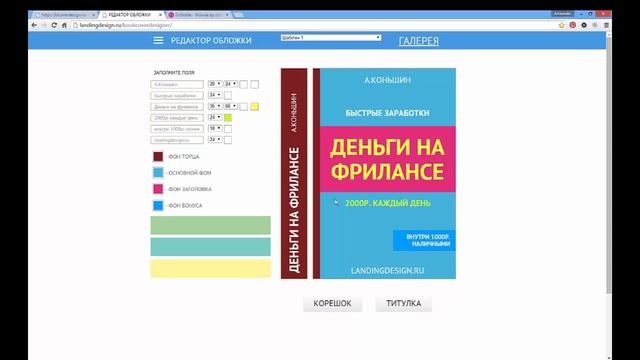Open the size dropdown in the landingdesign.ru row
The width and height of the screenshot is (640, 360).
215,139
